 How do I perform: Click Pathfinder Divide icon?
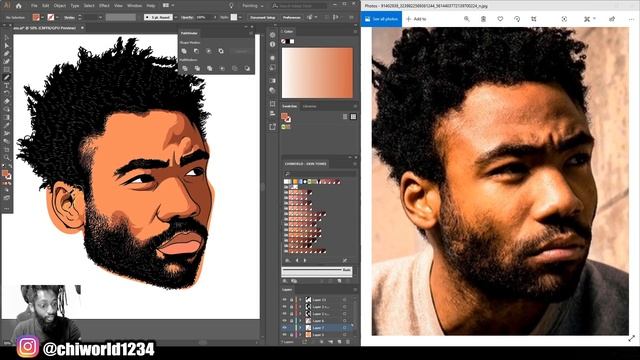[185, 69]
